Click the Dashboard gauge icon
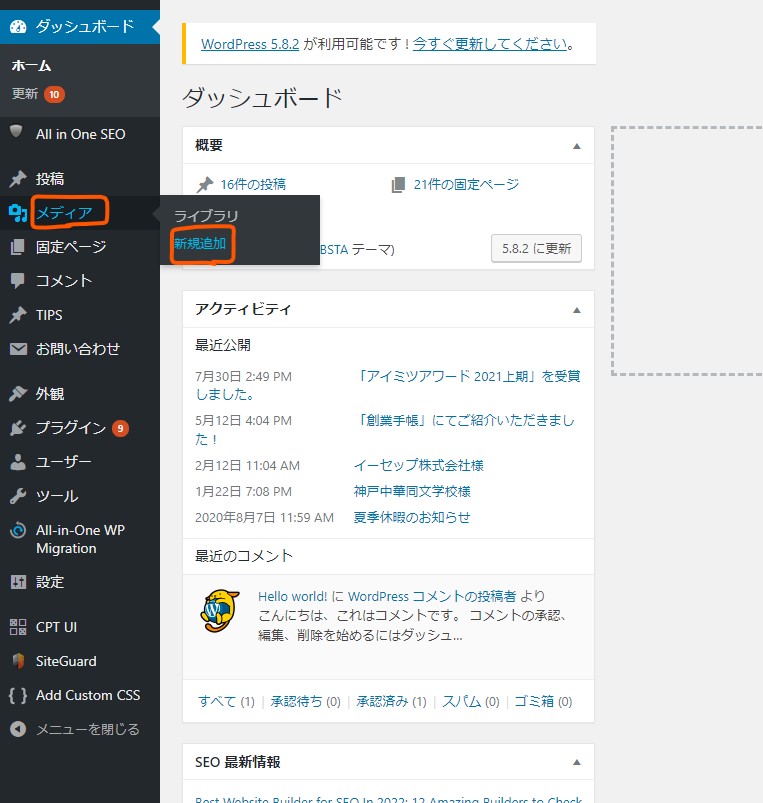The image size is (763, 803). click(x=18, y=27)
